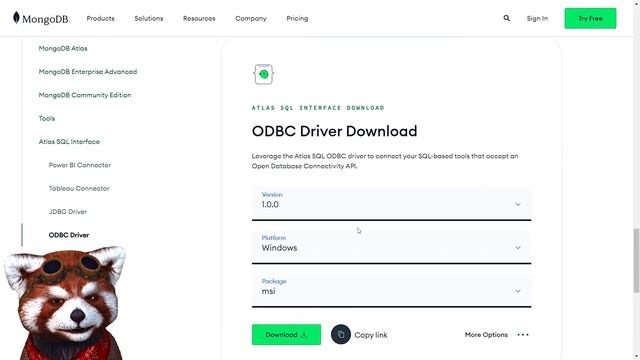Open the Company menu
This screenshot has width=640, height=360.
pos(251,18)
